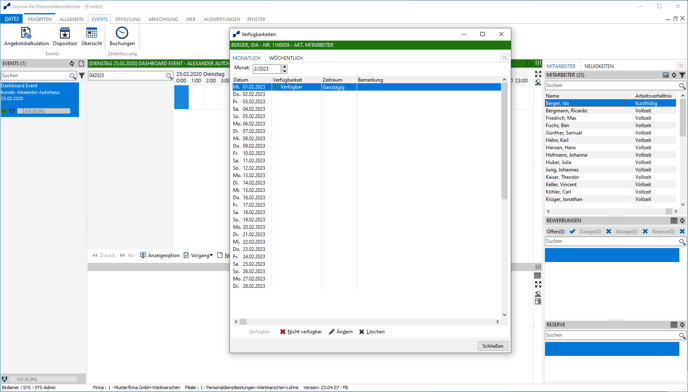
Task: Open the Vorgang dropdown menu
Action: pos(198,255)
